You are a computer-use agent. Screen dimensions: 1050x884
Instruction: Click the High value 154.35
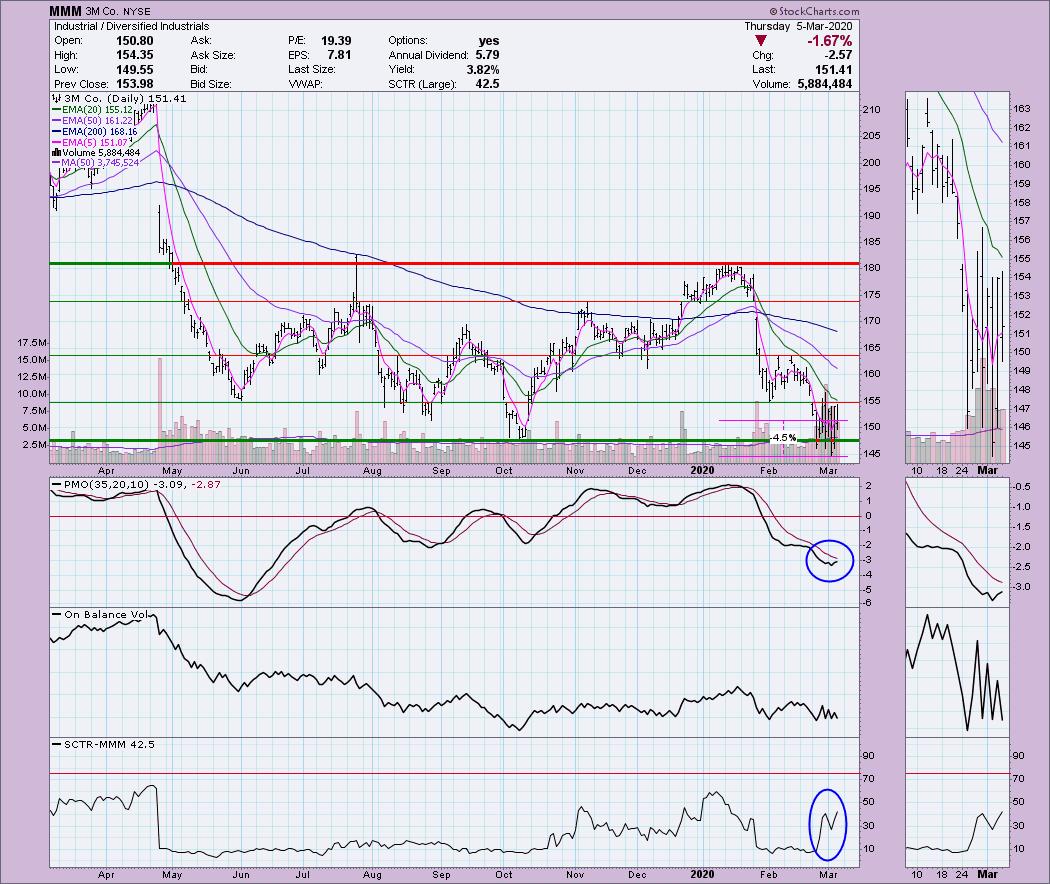pos(135,55)
